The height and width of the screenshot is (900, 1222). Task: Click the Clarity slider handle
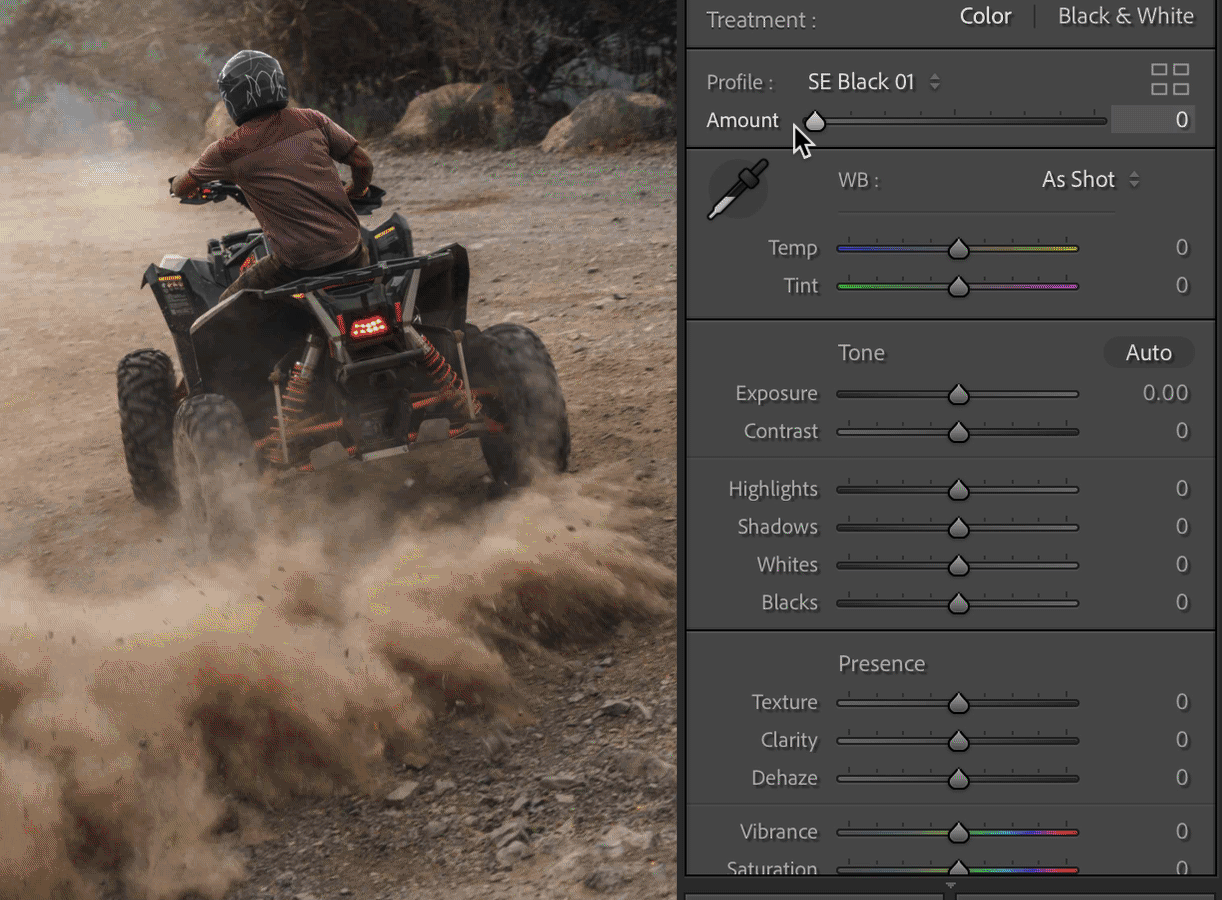click(x=958, y=741)
